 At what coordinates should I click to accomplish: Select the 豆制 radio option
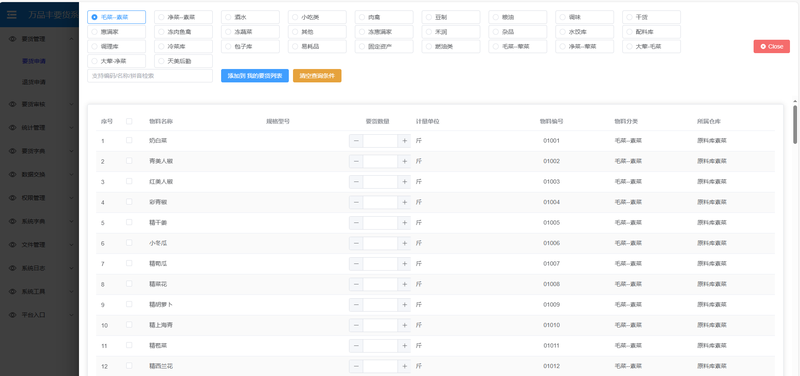451,17
